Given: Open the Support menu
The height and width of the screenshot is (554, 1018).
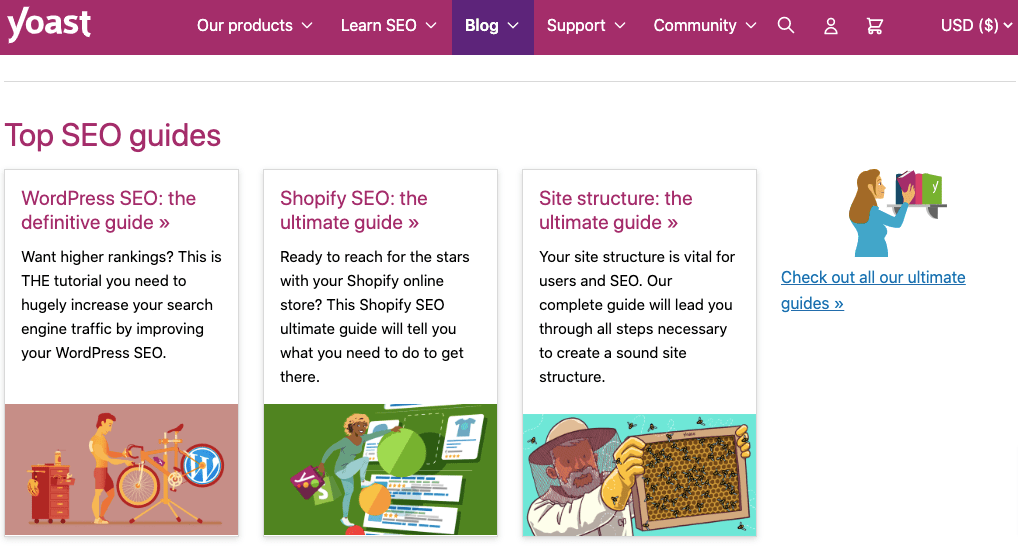Looking at the screenshot, I should point(586,25).
